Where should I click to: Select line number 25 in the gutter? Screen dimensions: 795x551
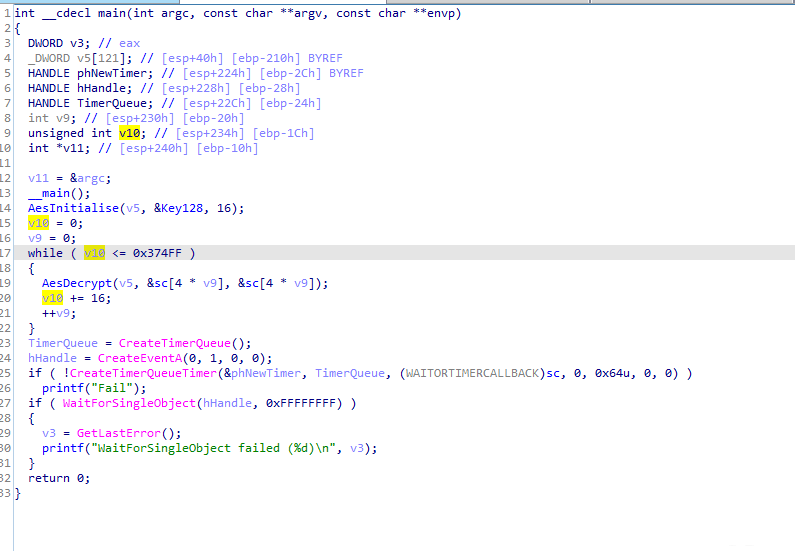(5, 373)
